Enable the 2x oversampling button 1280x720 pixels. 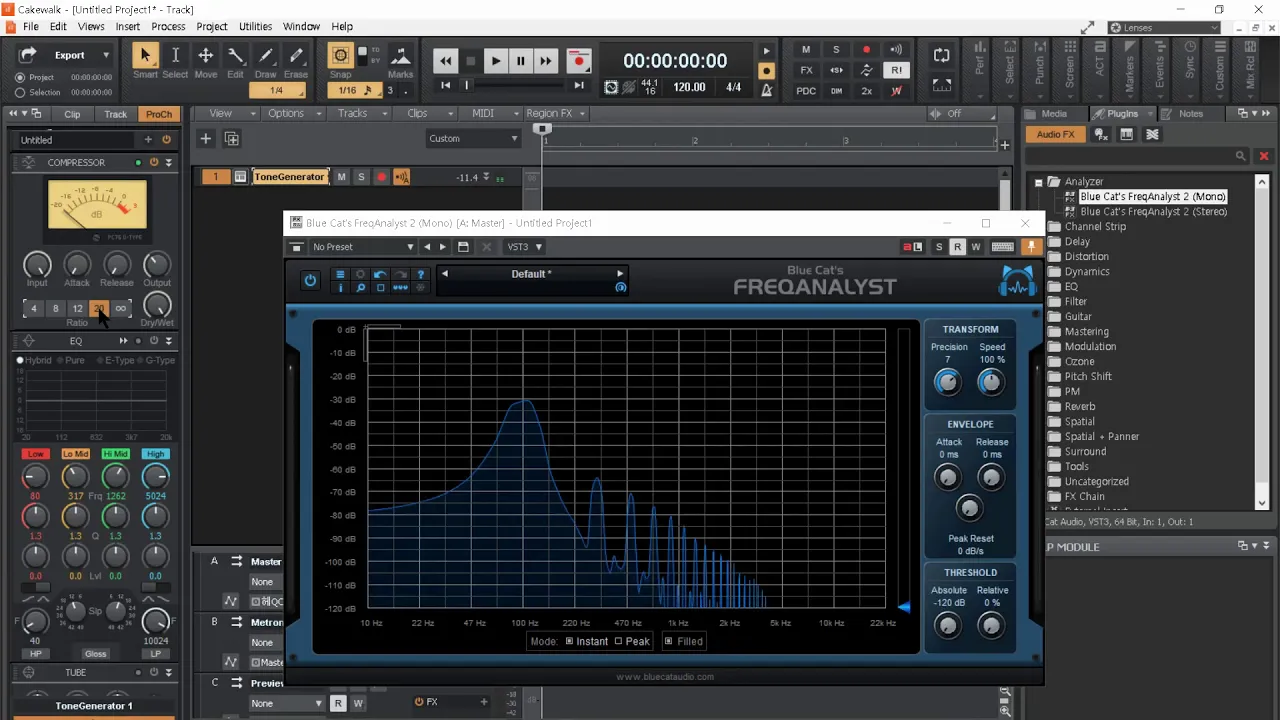pyautogui.click(x=866, y=91)
